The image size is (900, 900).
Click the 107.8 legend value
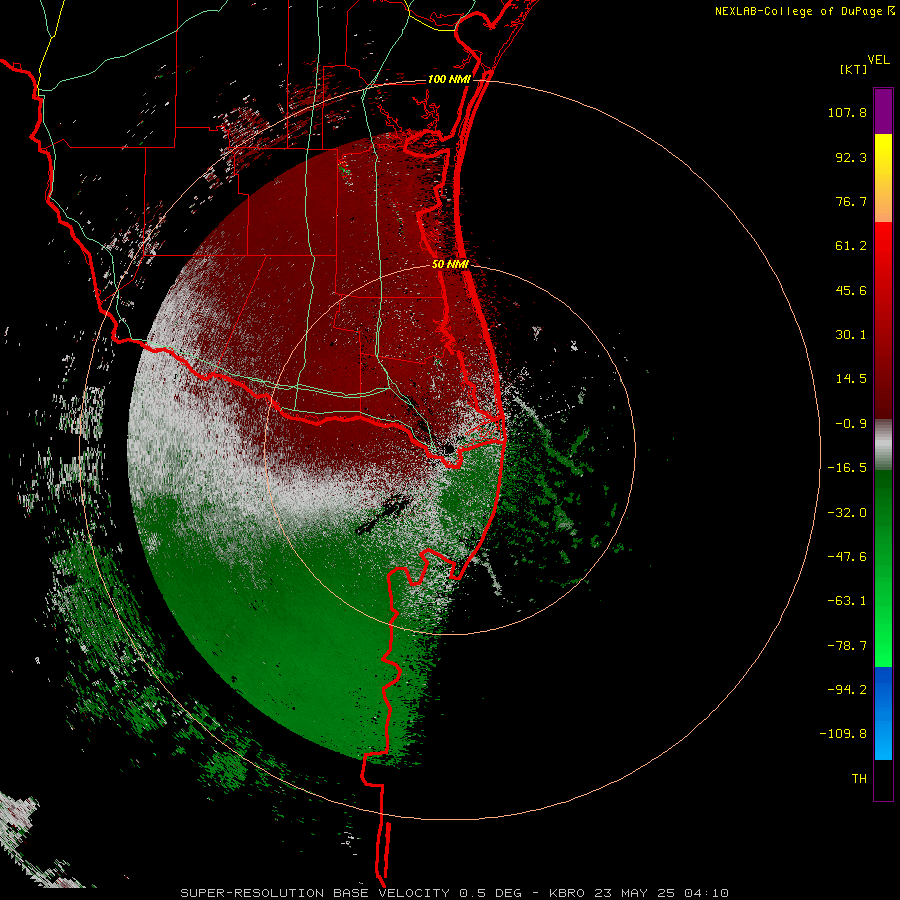847,112
